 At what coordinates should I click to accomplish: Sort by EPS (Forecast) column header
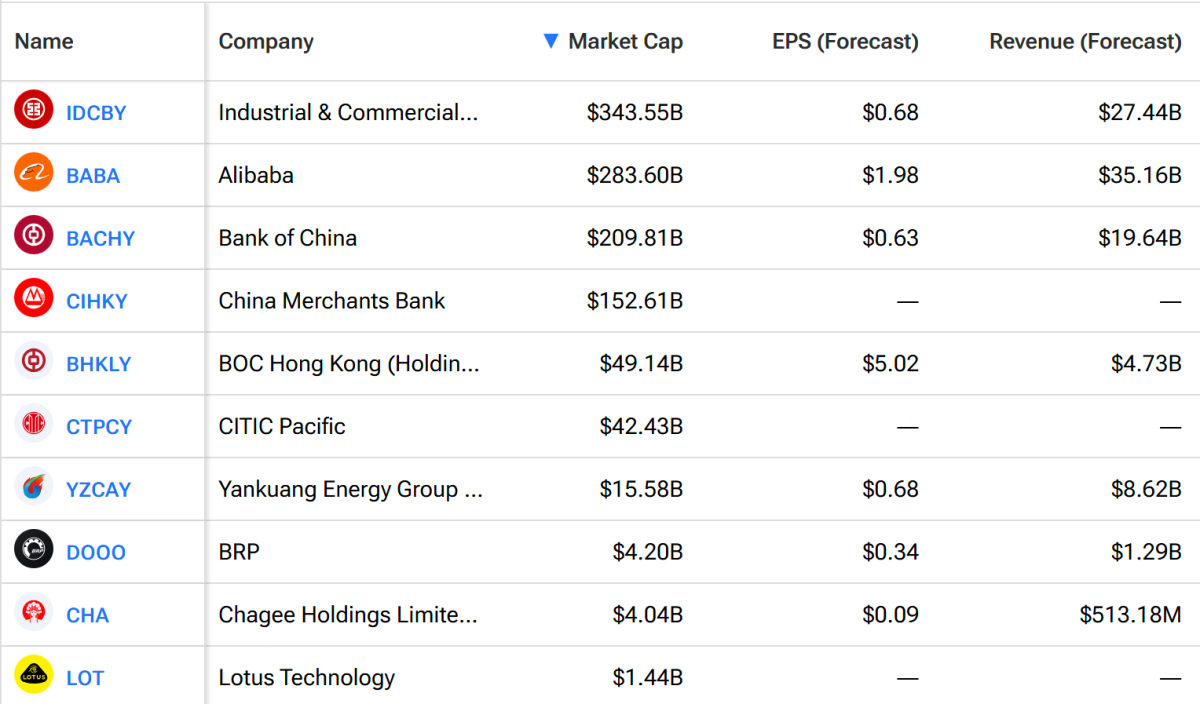pyautogui.click(x=845, y=41)
